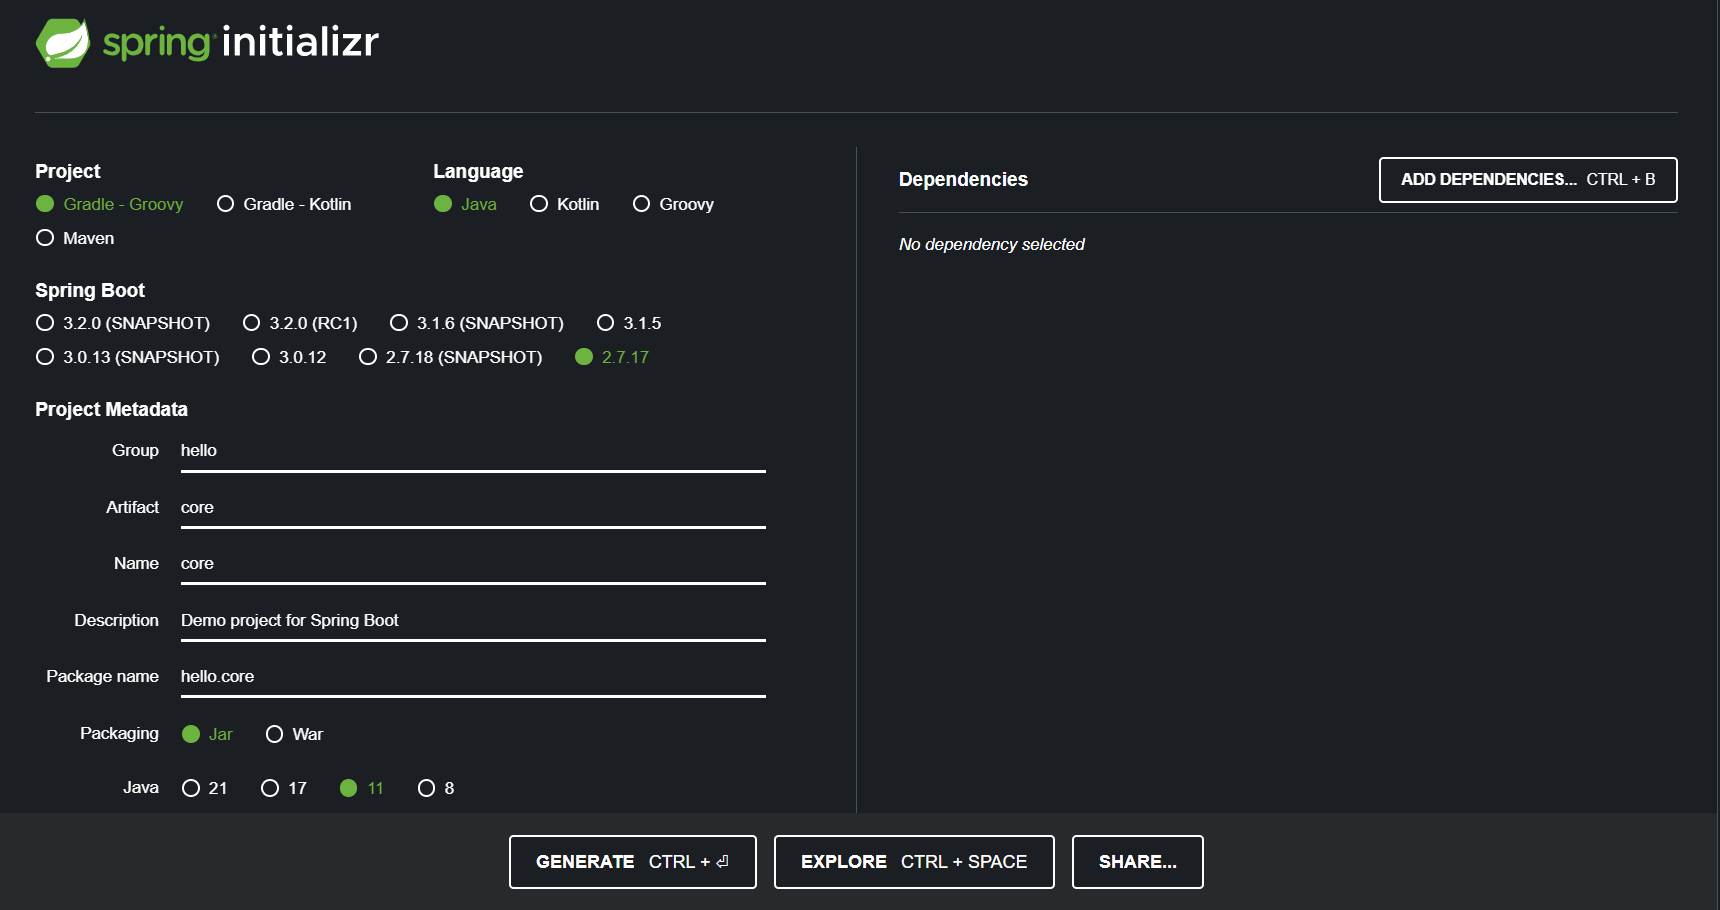This screenshot has width=1720, height=910.
Task: Click the 'Package name' label
Action: [102, 677]
